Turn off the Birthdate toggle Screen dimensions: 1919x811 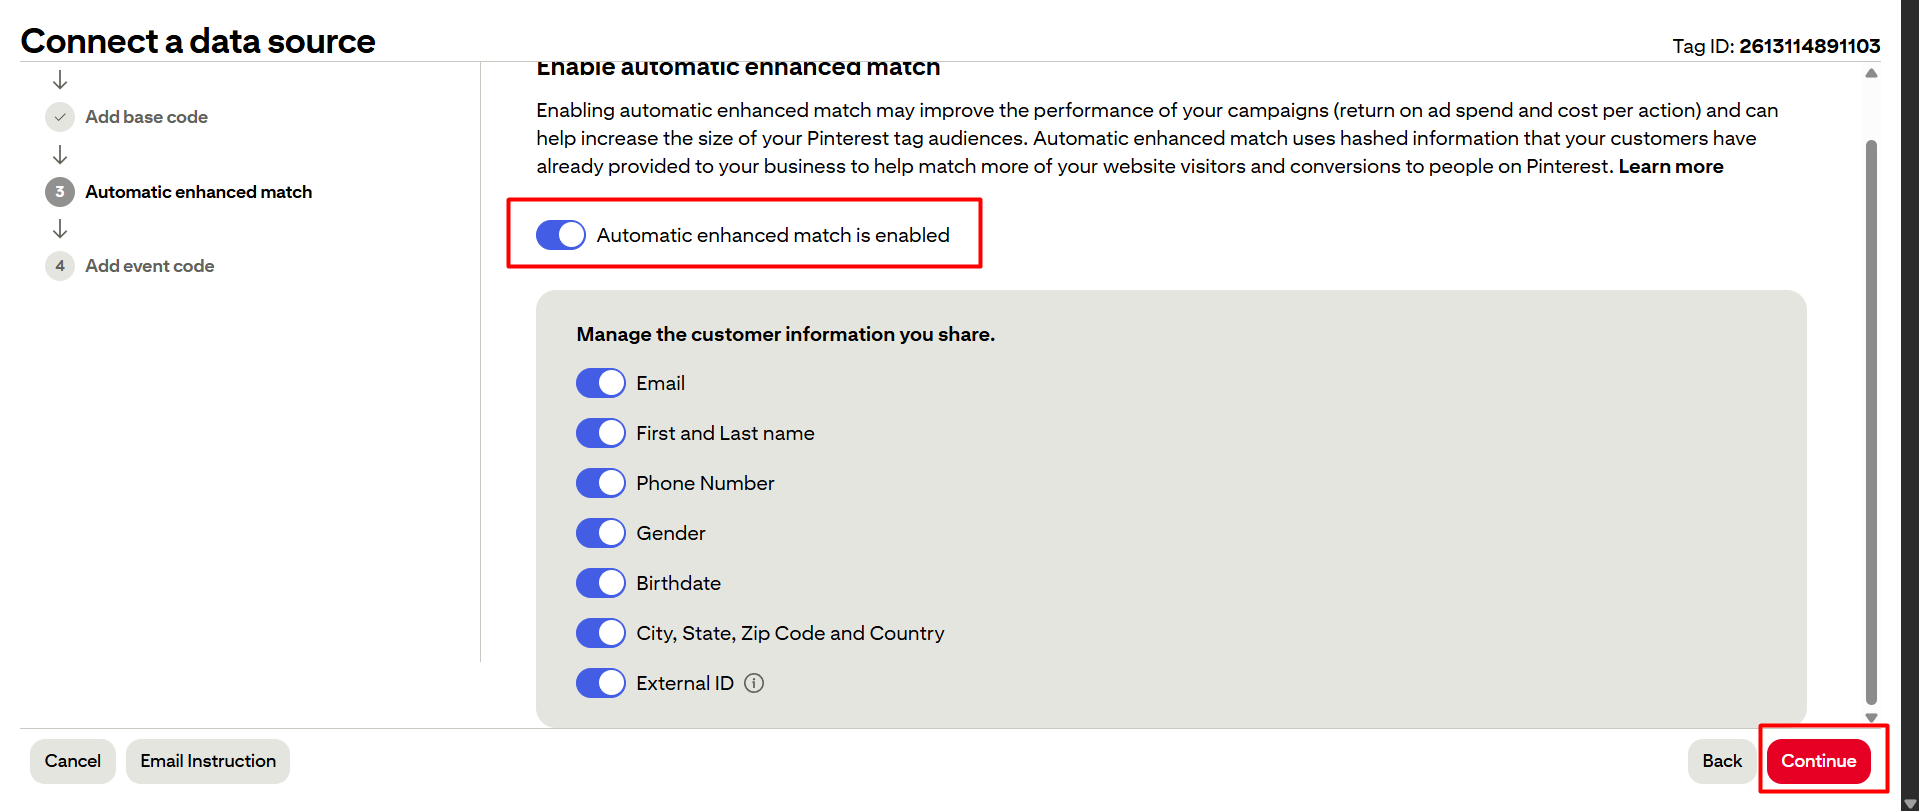point(601,583)
